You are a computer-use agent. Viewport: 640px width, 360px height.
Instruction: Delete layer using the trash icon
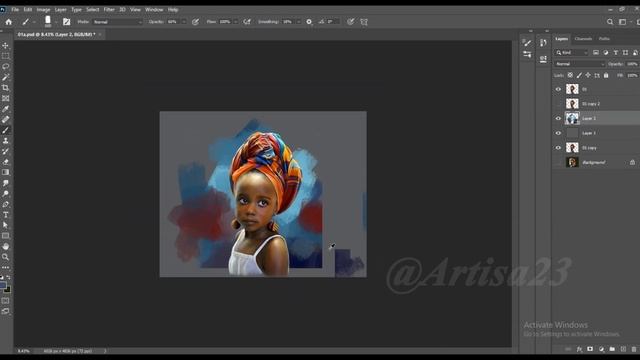pyautogui.click(x=634, y=349)
